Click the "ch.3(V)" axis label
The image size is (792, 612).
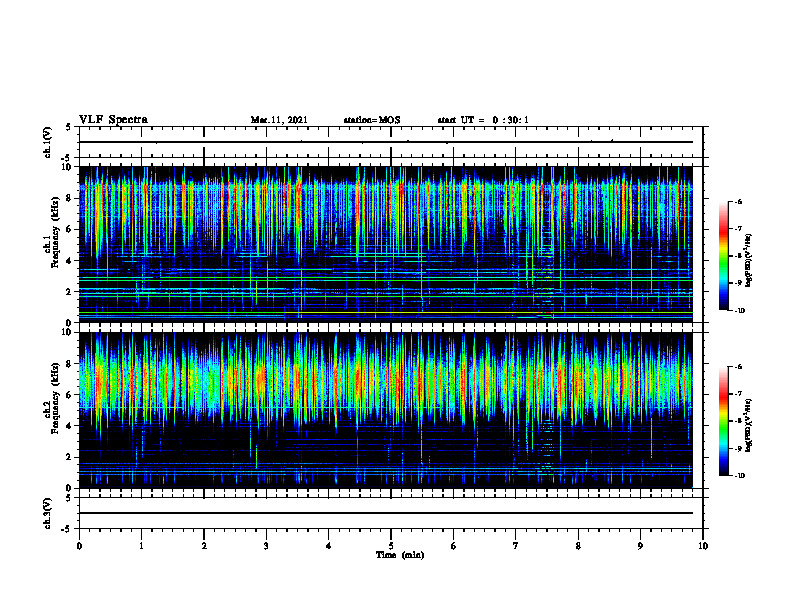(x=47, y=513)
